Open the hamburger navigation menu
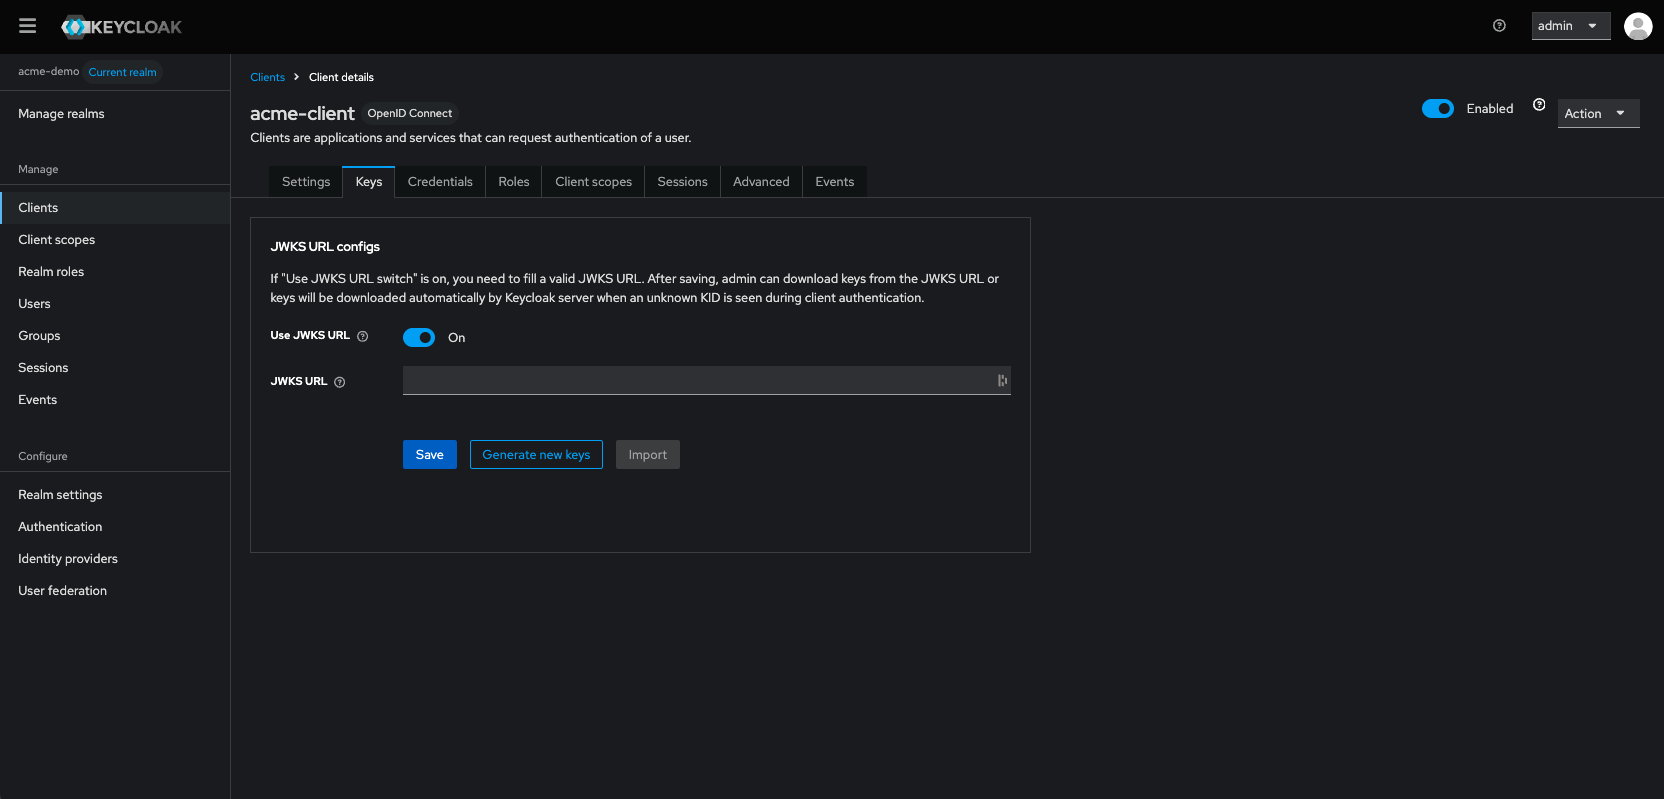 click(x=27, y=26)
